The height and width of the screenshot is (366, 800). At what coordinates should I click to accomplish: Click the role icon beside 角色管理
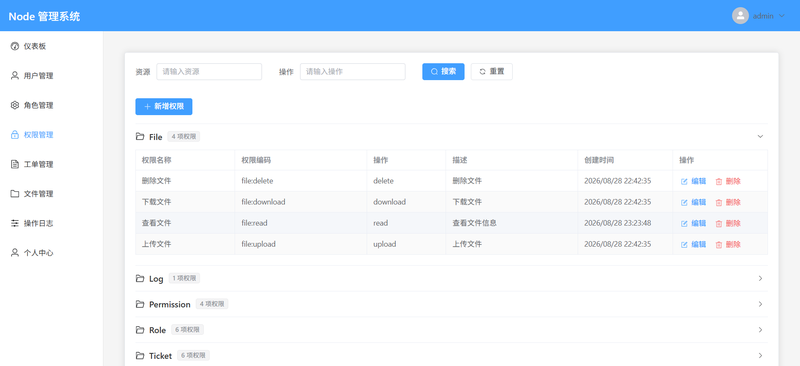(x=15, y=106)
